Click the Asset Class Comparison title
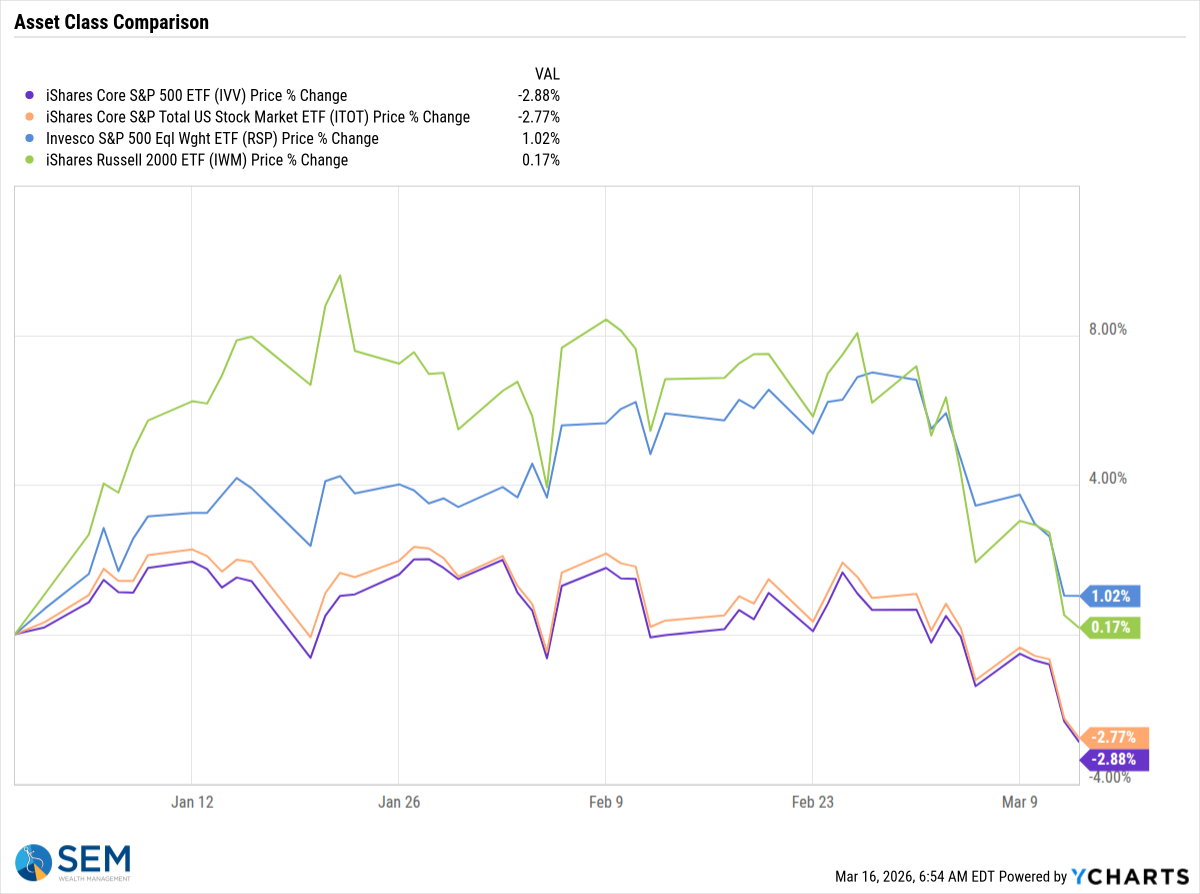 click(112, 22)
